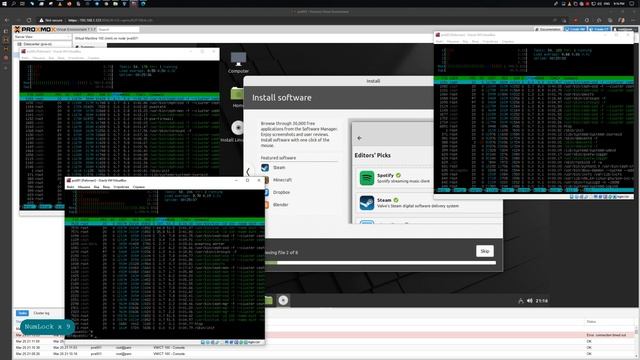Open the logged-in user dropdown

tap(624, 29)
